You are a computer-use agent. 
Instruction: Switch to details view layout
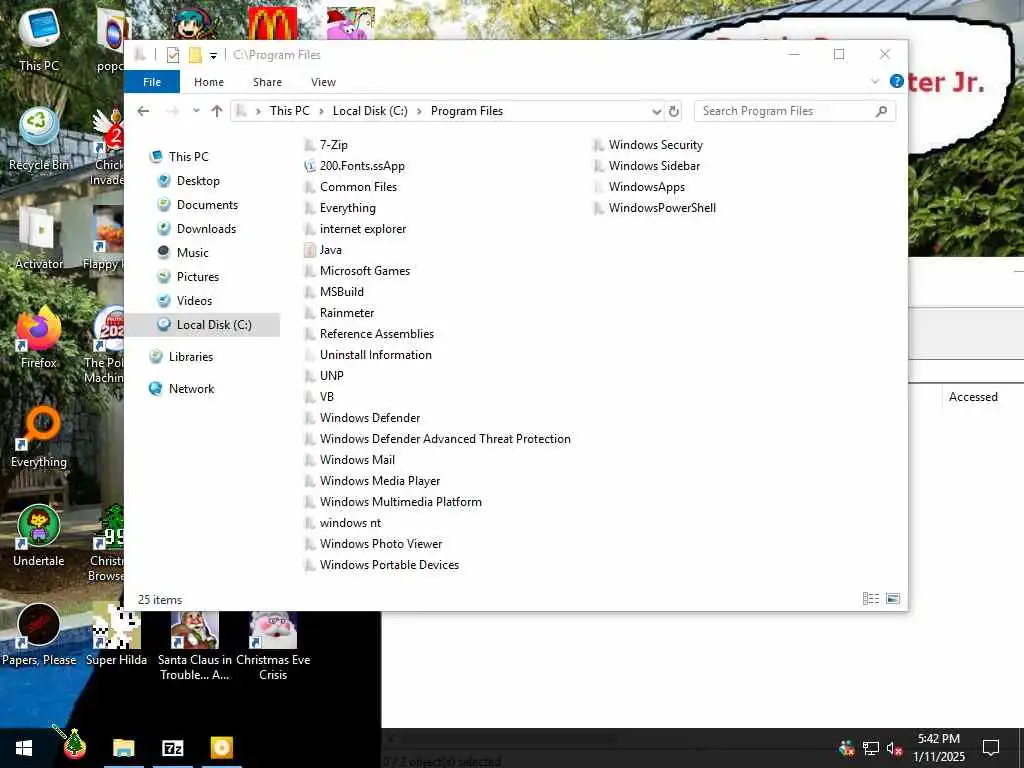871,599
